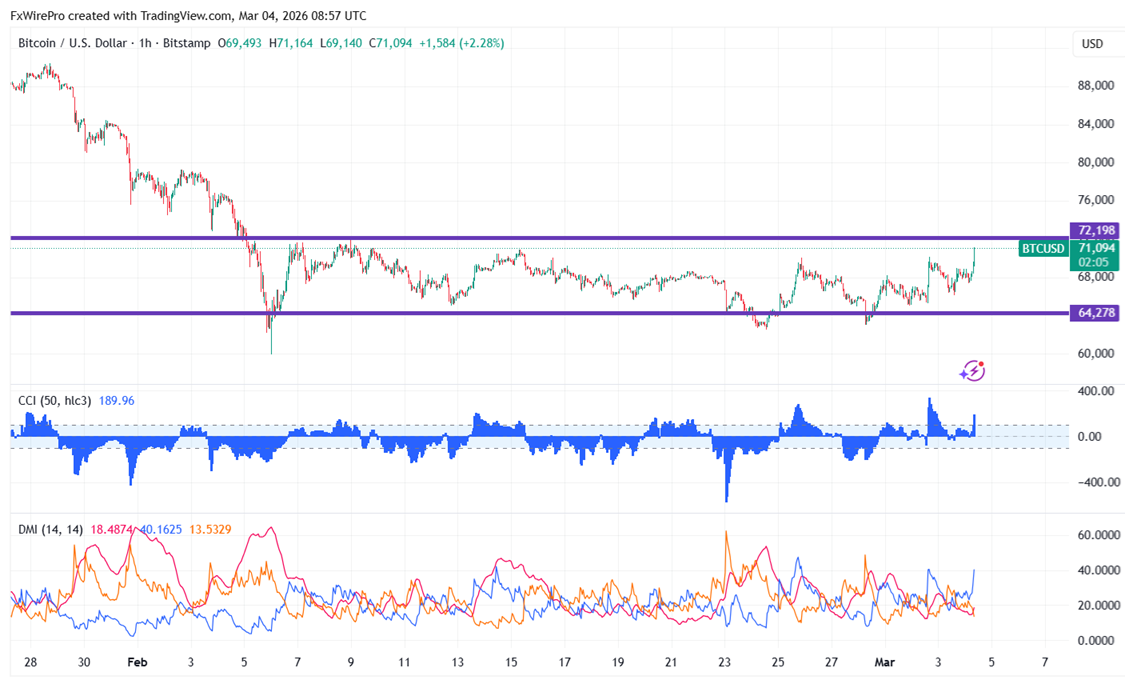Click the DMI value 18.4874
Screen dimensions: 1125x687
click(111, 529)
